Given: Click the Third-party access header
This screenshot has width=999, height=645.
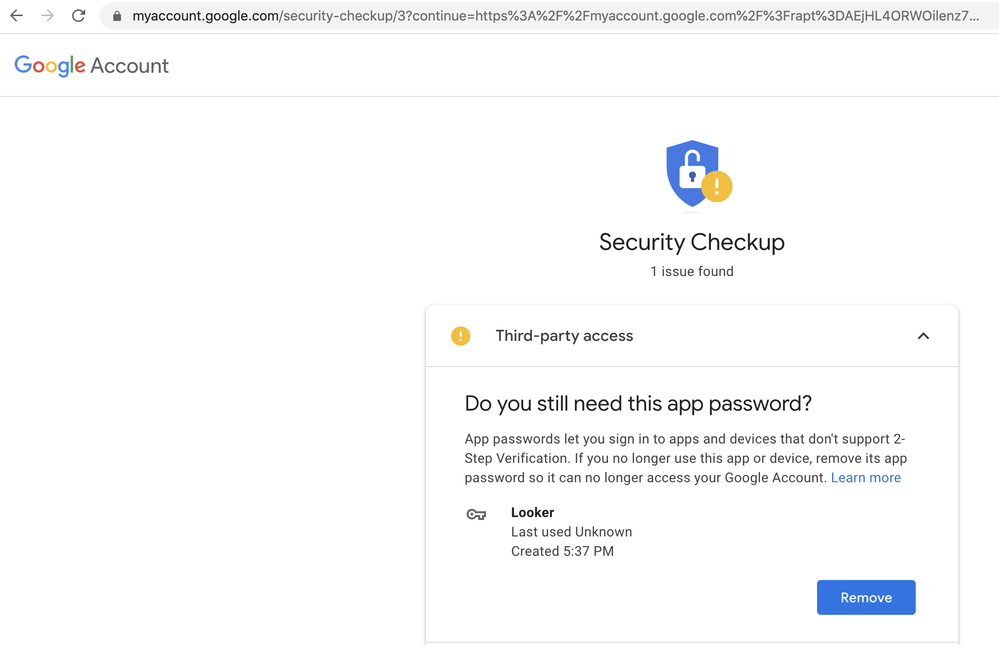Looking at the screenshot, I should [x=692, y=336].
